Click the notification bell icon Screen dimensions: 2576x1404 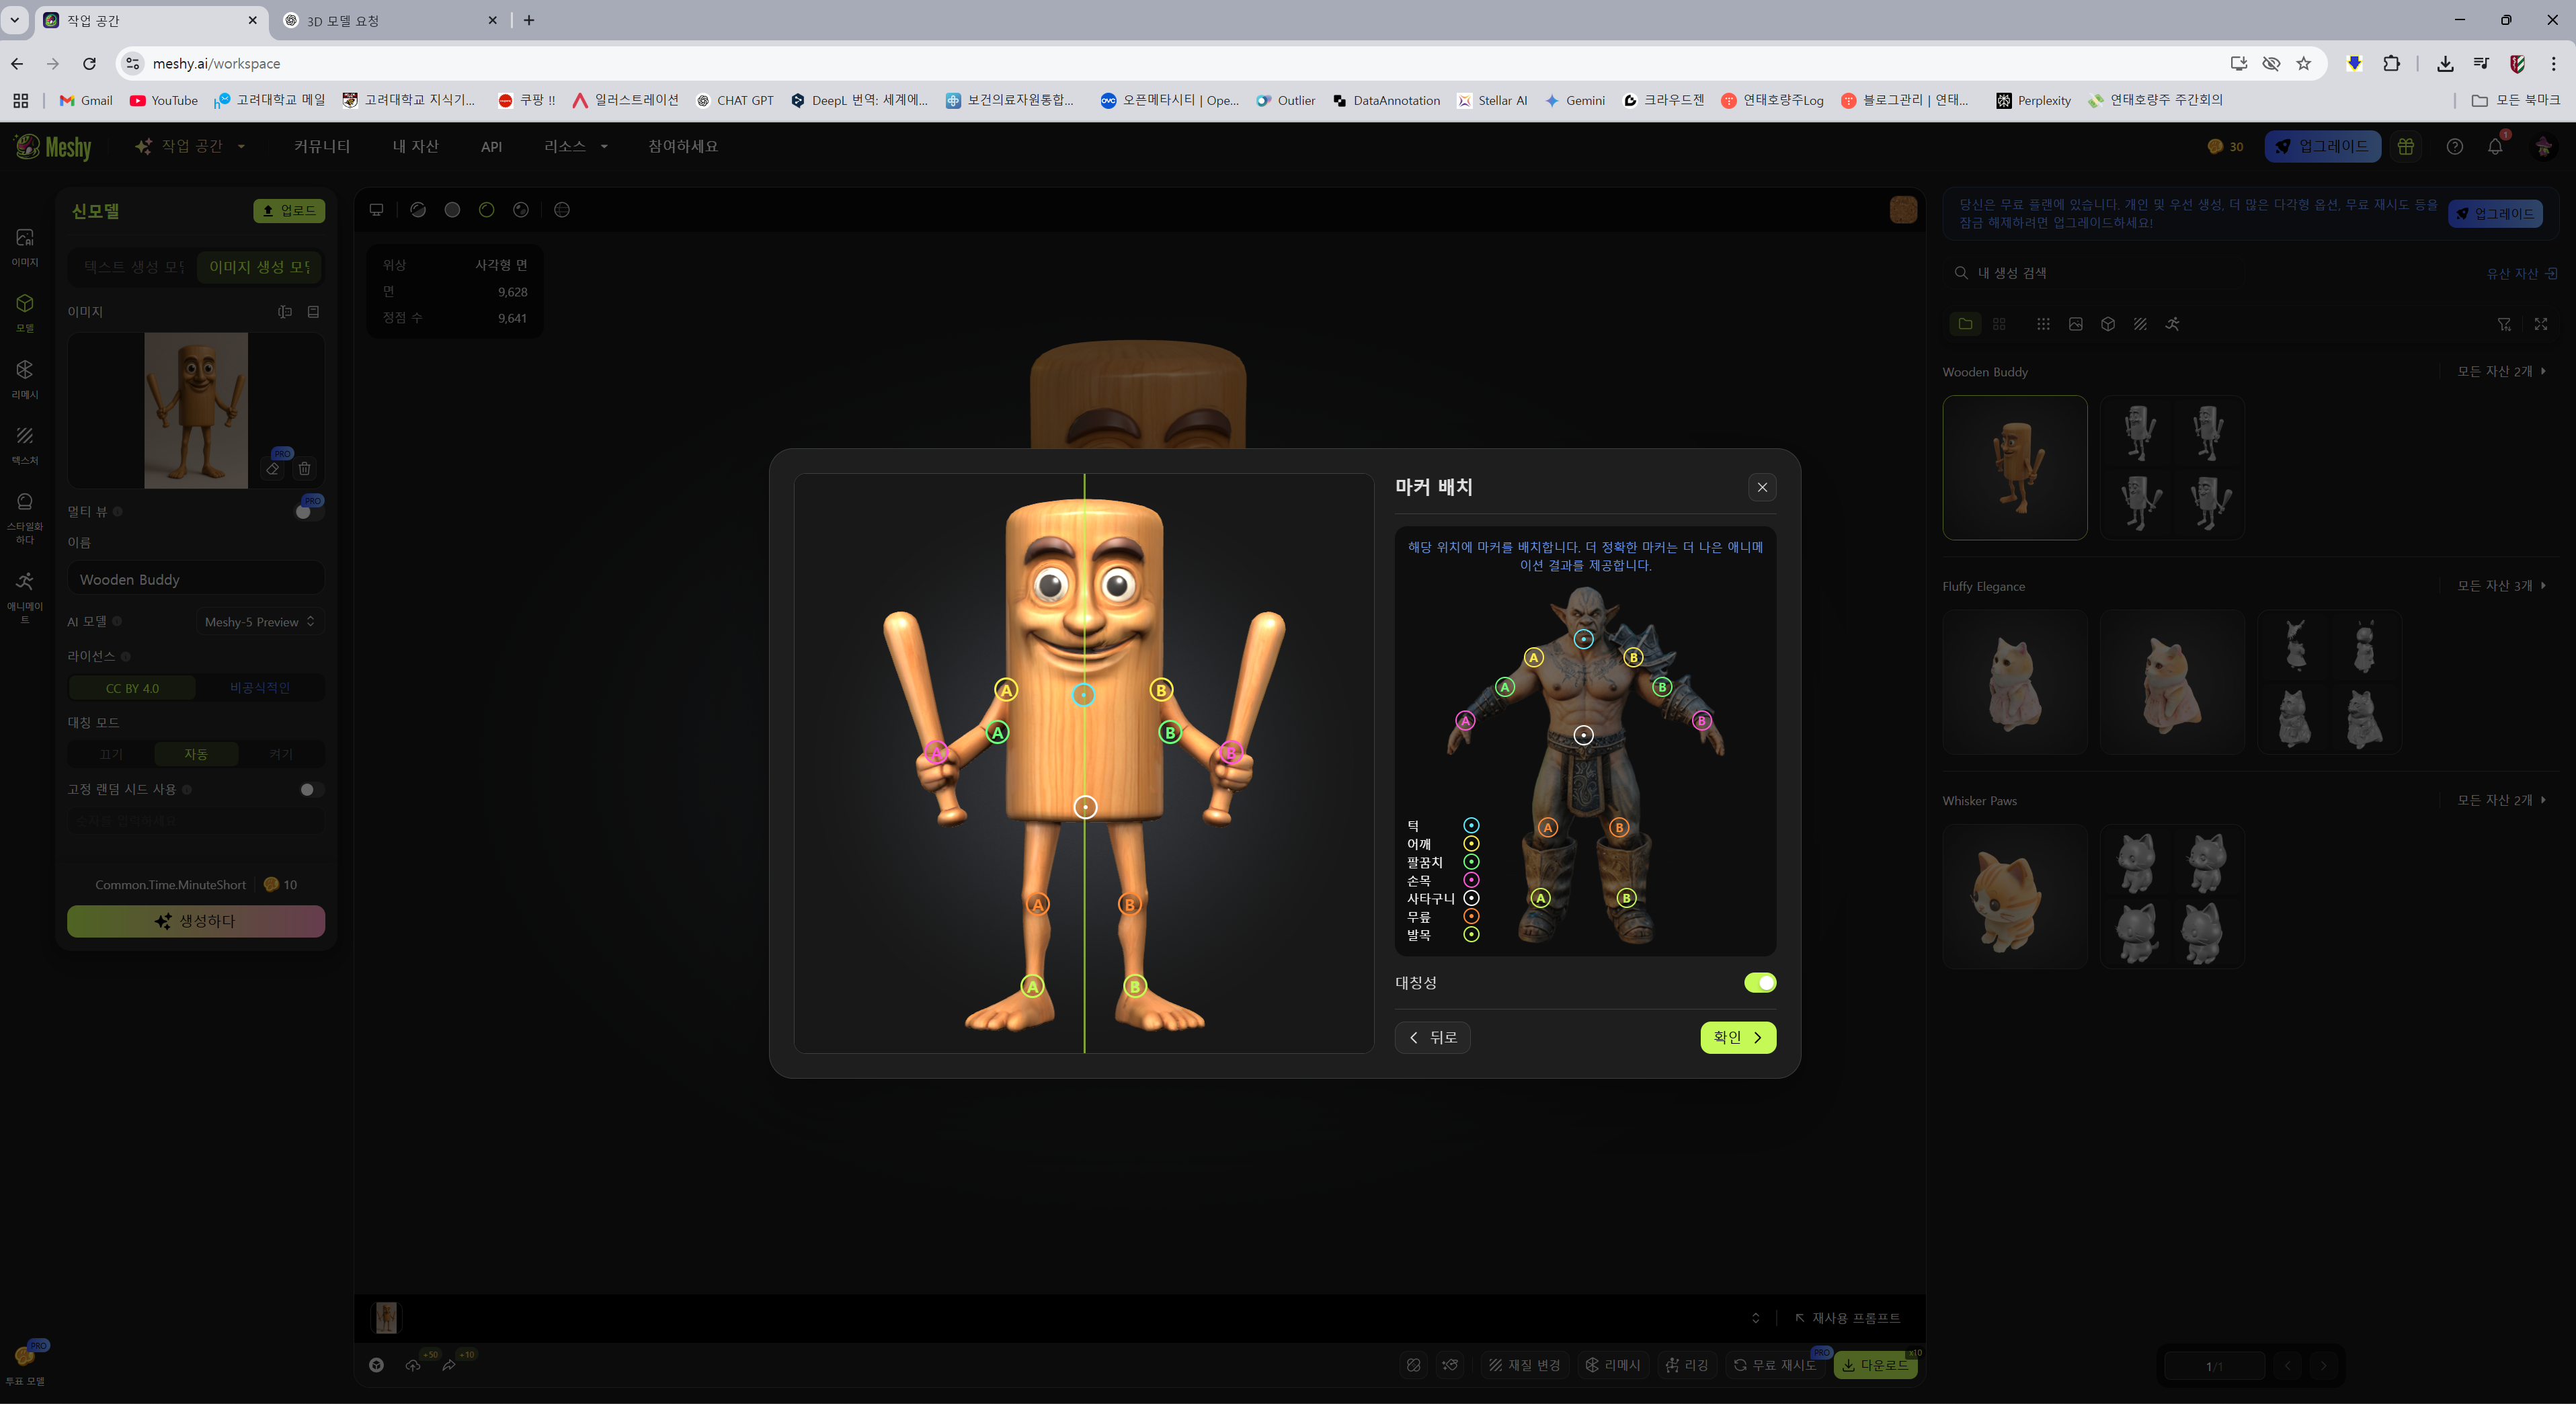pos(2495,147)
